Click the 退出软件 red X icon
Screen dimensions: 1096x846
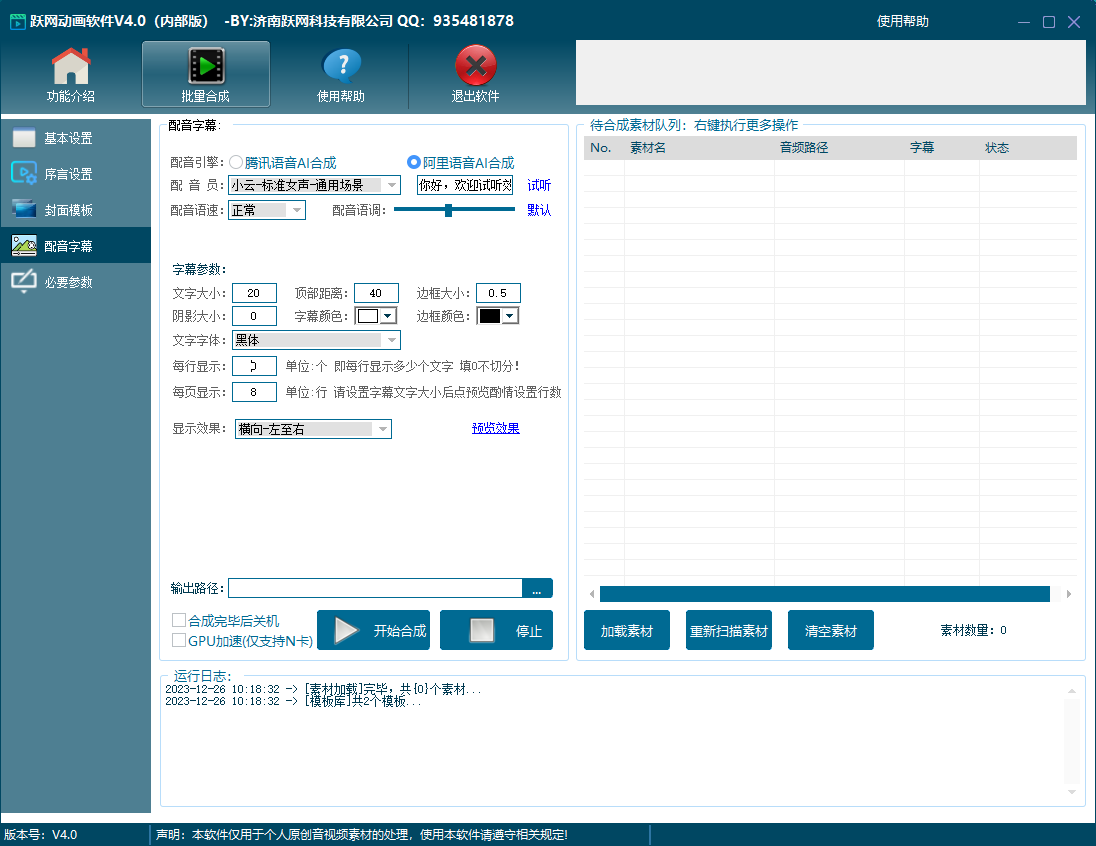click(x=475, y=67)
